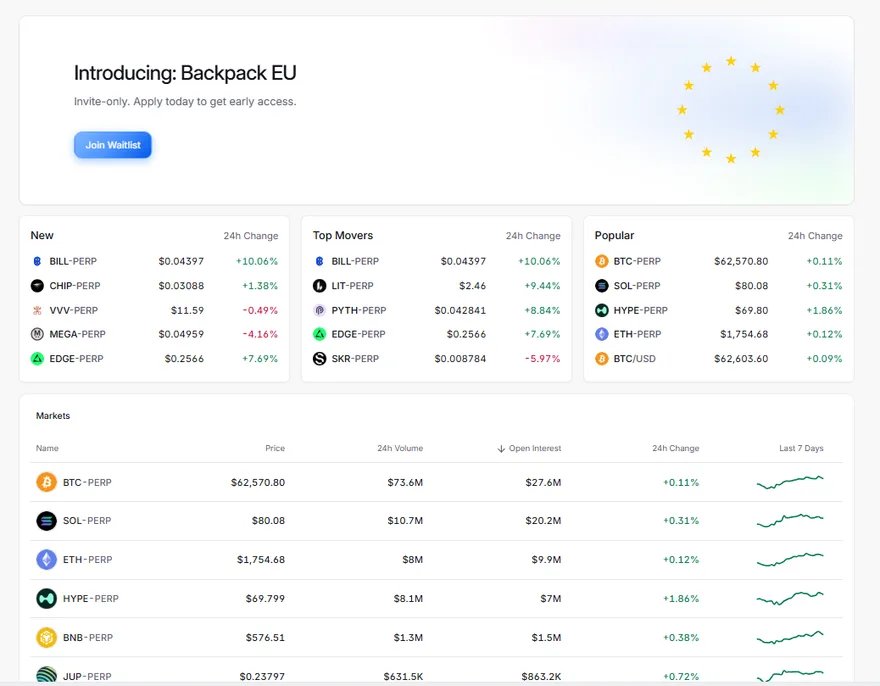The height and width of the screenshot is (686, 880).
Task: Select BTC/USD in the Popular list
Action: coord(635,358)
